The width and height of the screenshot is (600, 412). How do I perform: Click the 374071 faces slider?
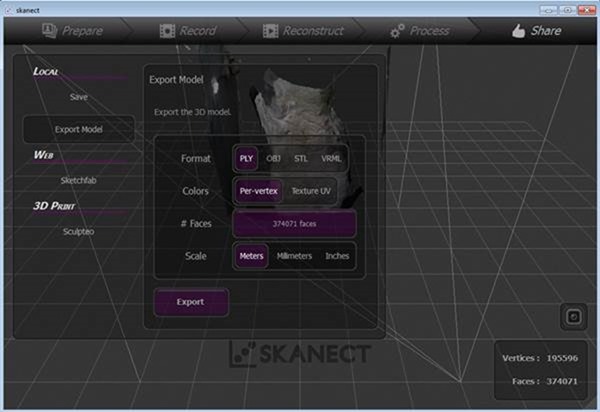point(295,224)
